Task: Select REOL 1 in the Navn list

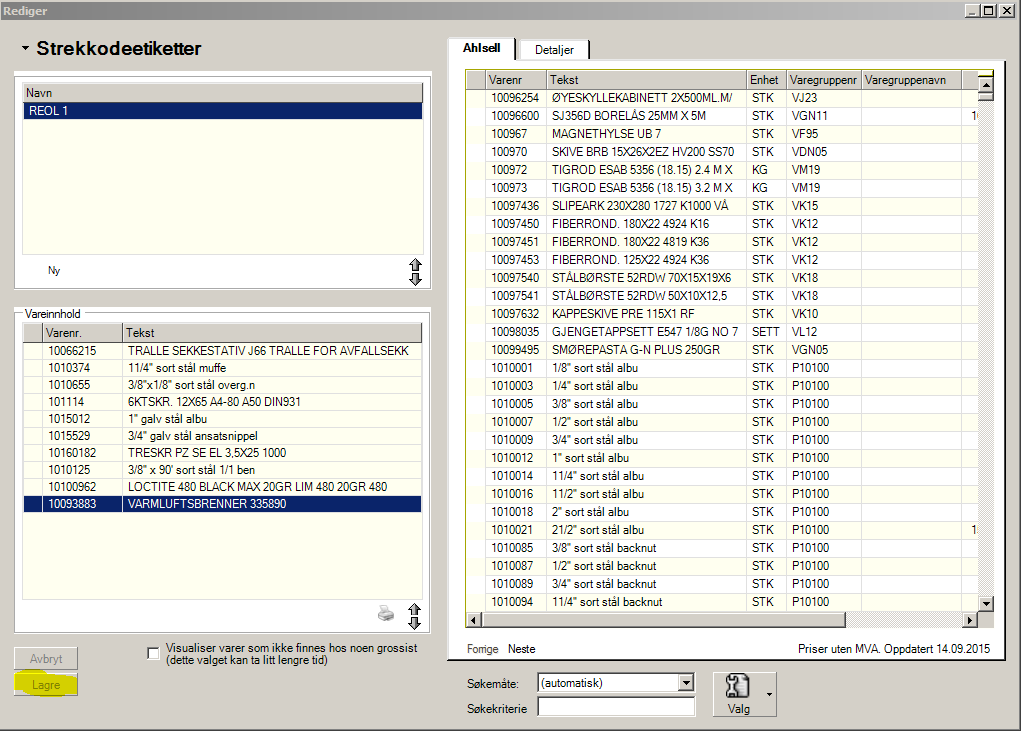Action: 223,111
